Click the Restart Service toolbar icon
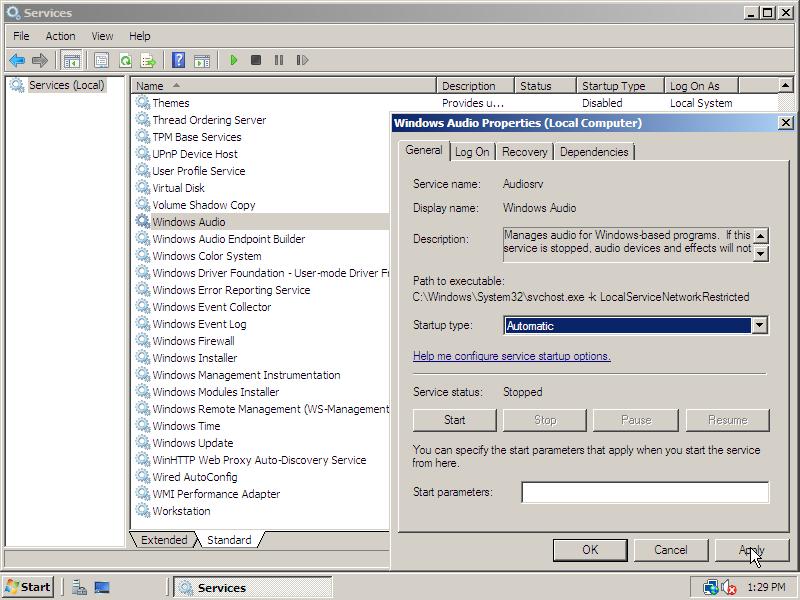 pos(302,60)
